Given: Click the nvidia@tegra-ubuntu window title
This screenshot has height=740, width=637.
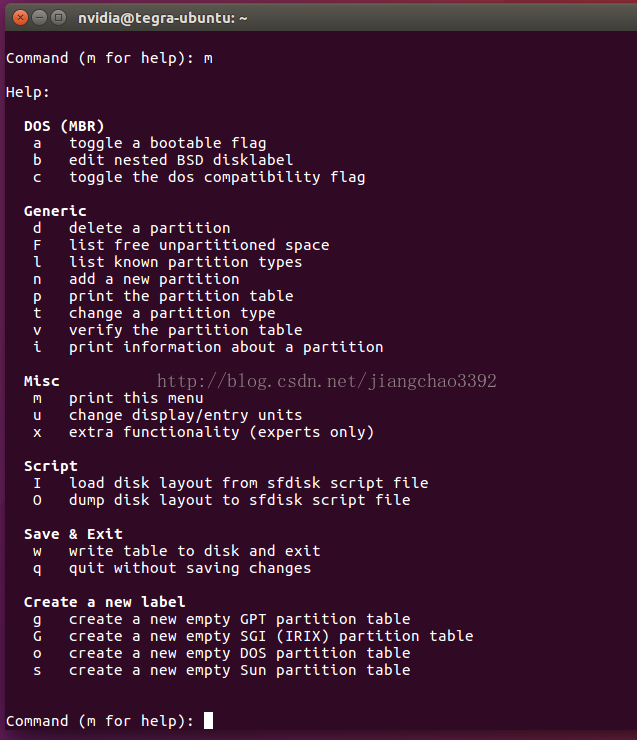Looking at the screenshot, I should click(x=162, y=18).
